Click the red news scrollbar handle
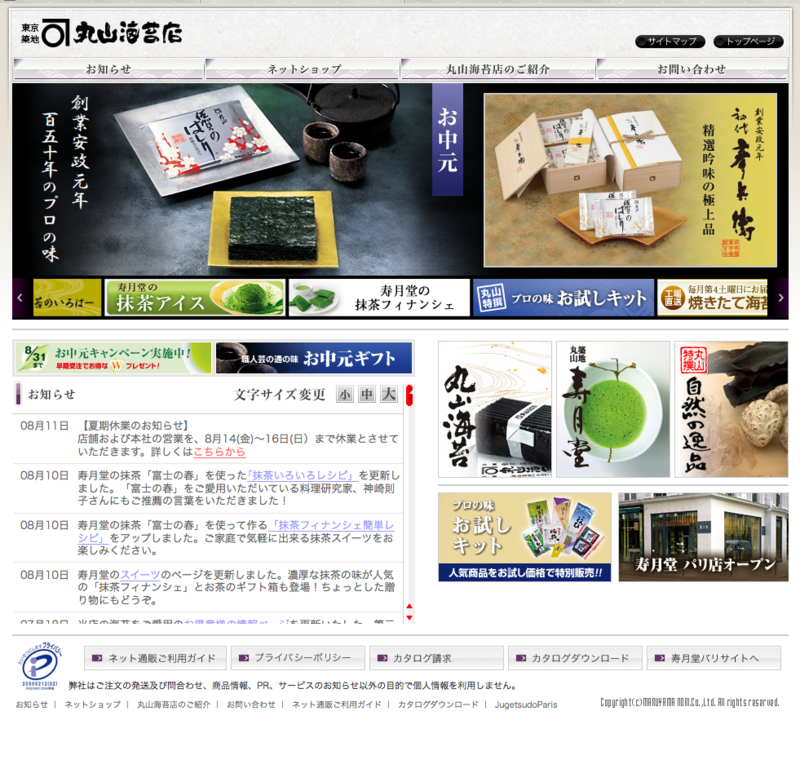The image size is (800, 764). [409, 396]
